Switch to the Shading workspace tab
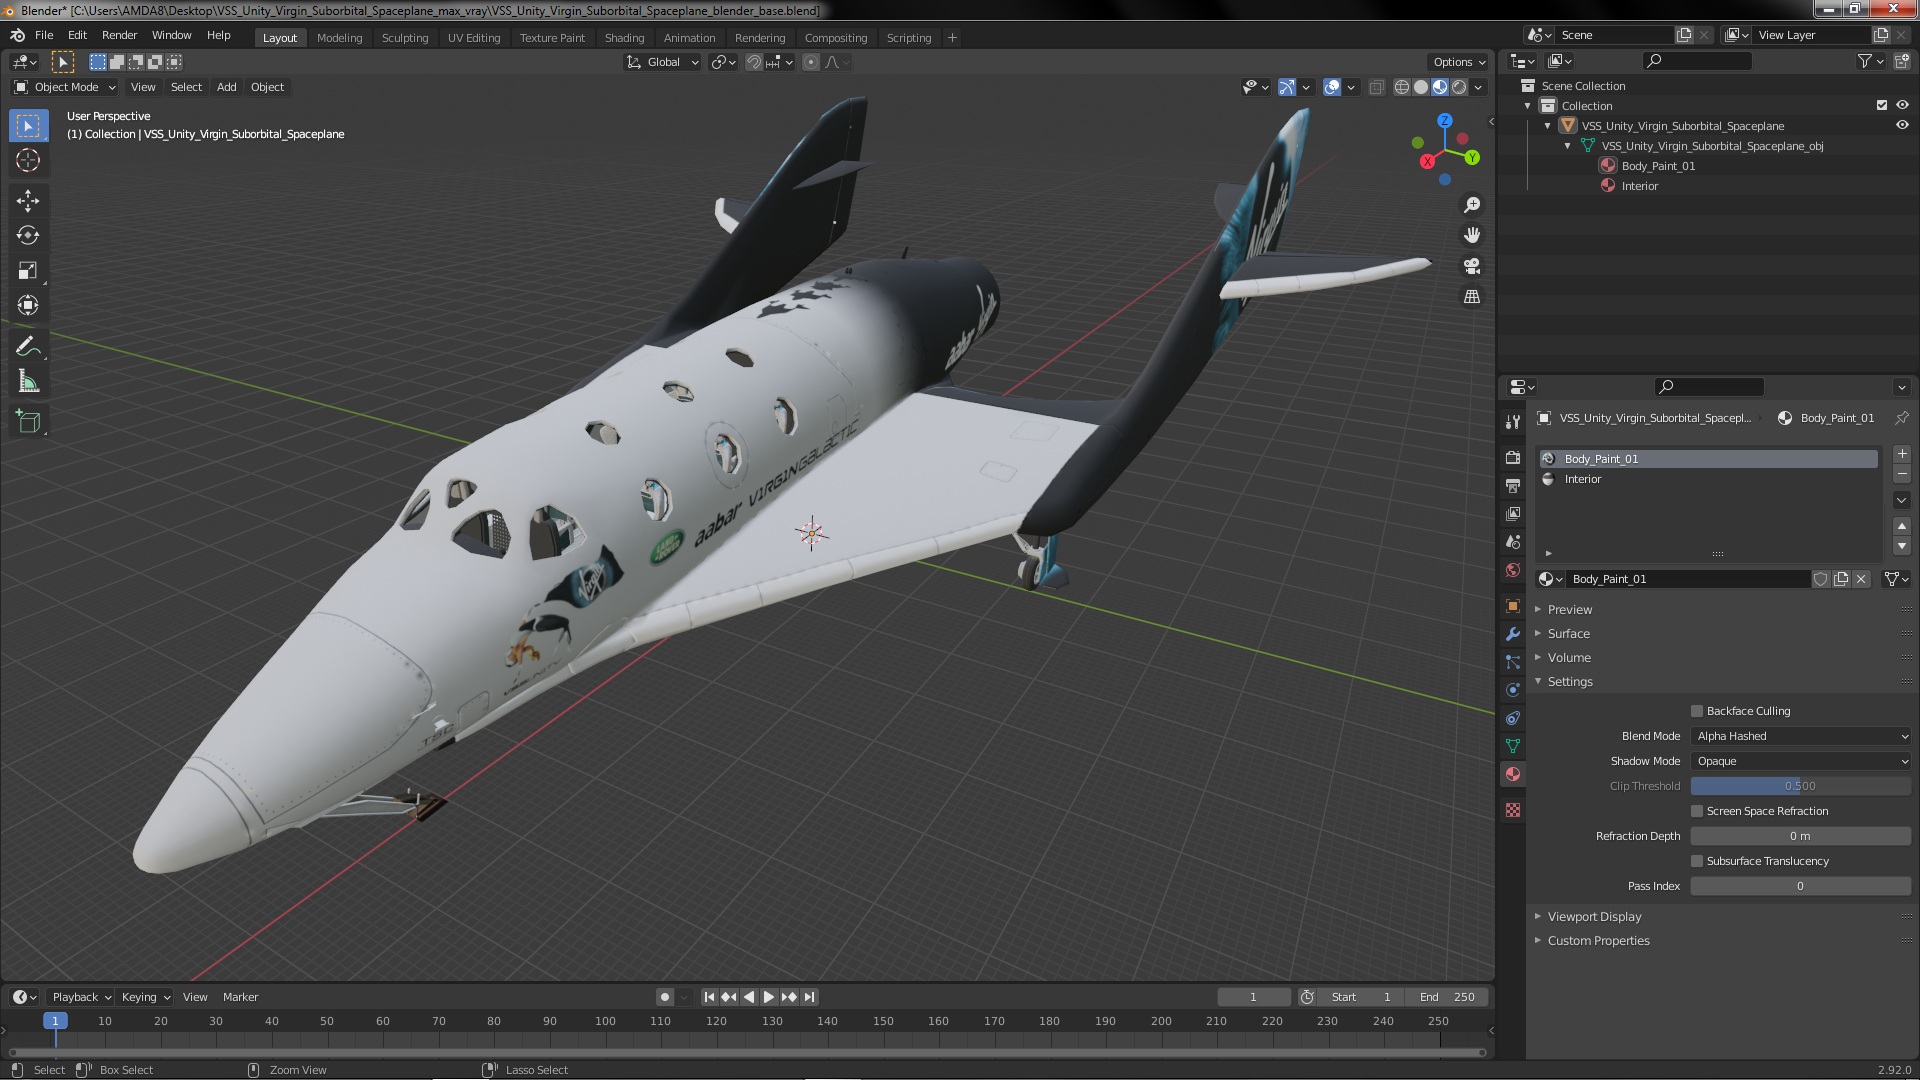The image size is (1920, 1080). pyautogui.click(x=624, y=38)
